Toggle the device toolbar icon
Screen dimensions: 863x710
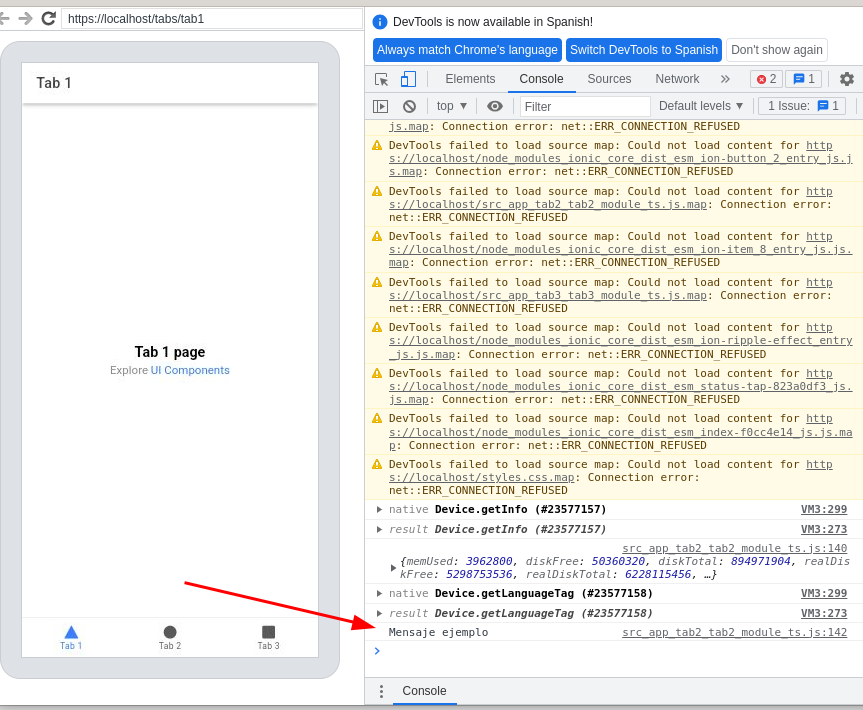pyautogui.click(x=408, y=79)
